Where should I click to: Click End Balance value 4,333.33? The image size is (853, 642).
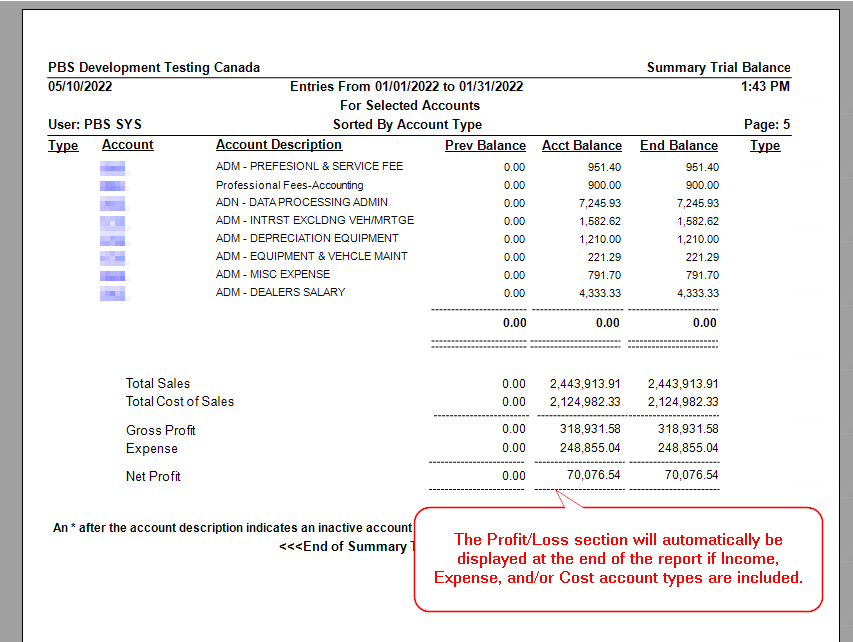(x=697, y=293)
